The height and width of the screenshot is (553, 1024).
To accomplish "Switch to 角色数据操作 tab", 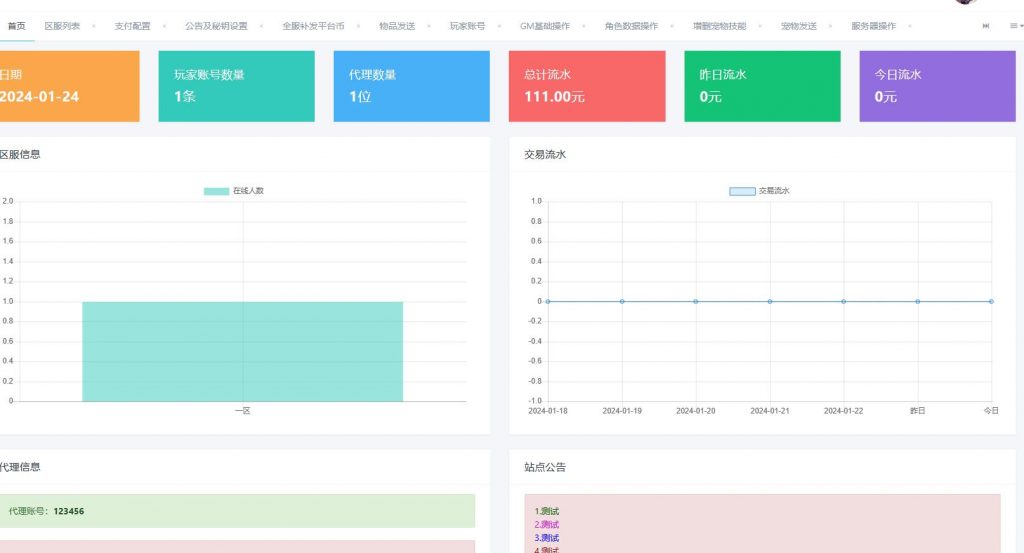I will [631, 26].
